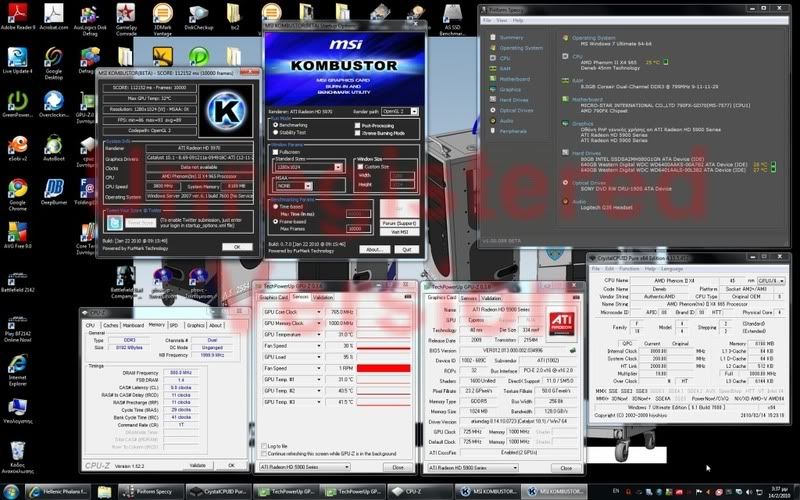Click the GPU Temp. #3 sensor graph
Image resolution: width=800 pixels, height=500 pixels.
383,402
